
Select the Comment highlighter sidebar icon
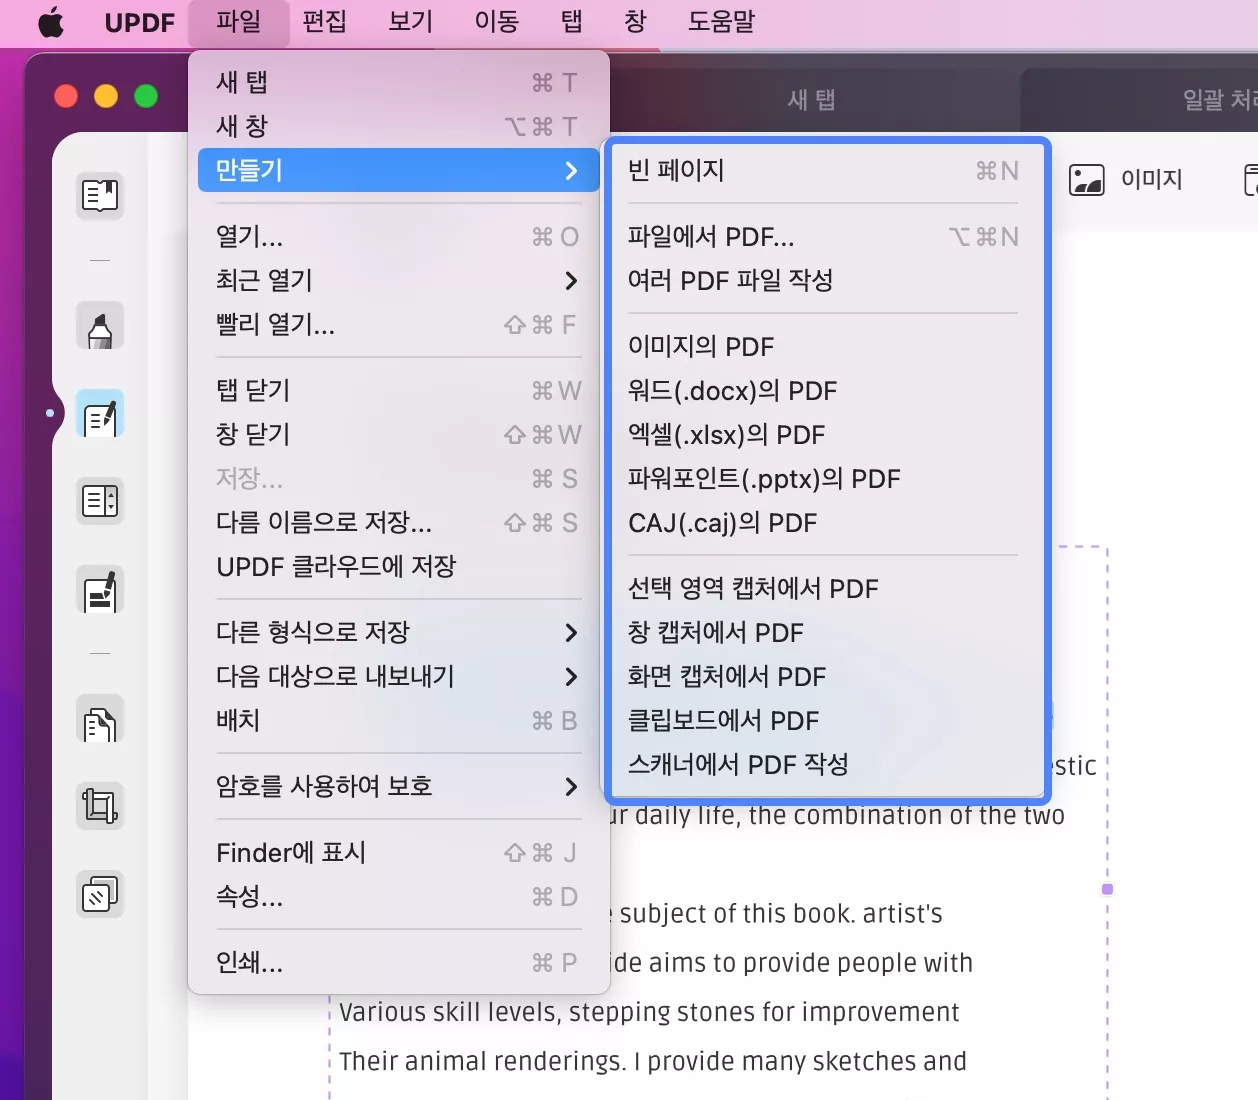(x=100, y=326)
